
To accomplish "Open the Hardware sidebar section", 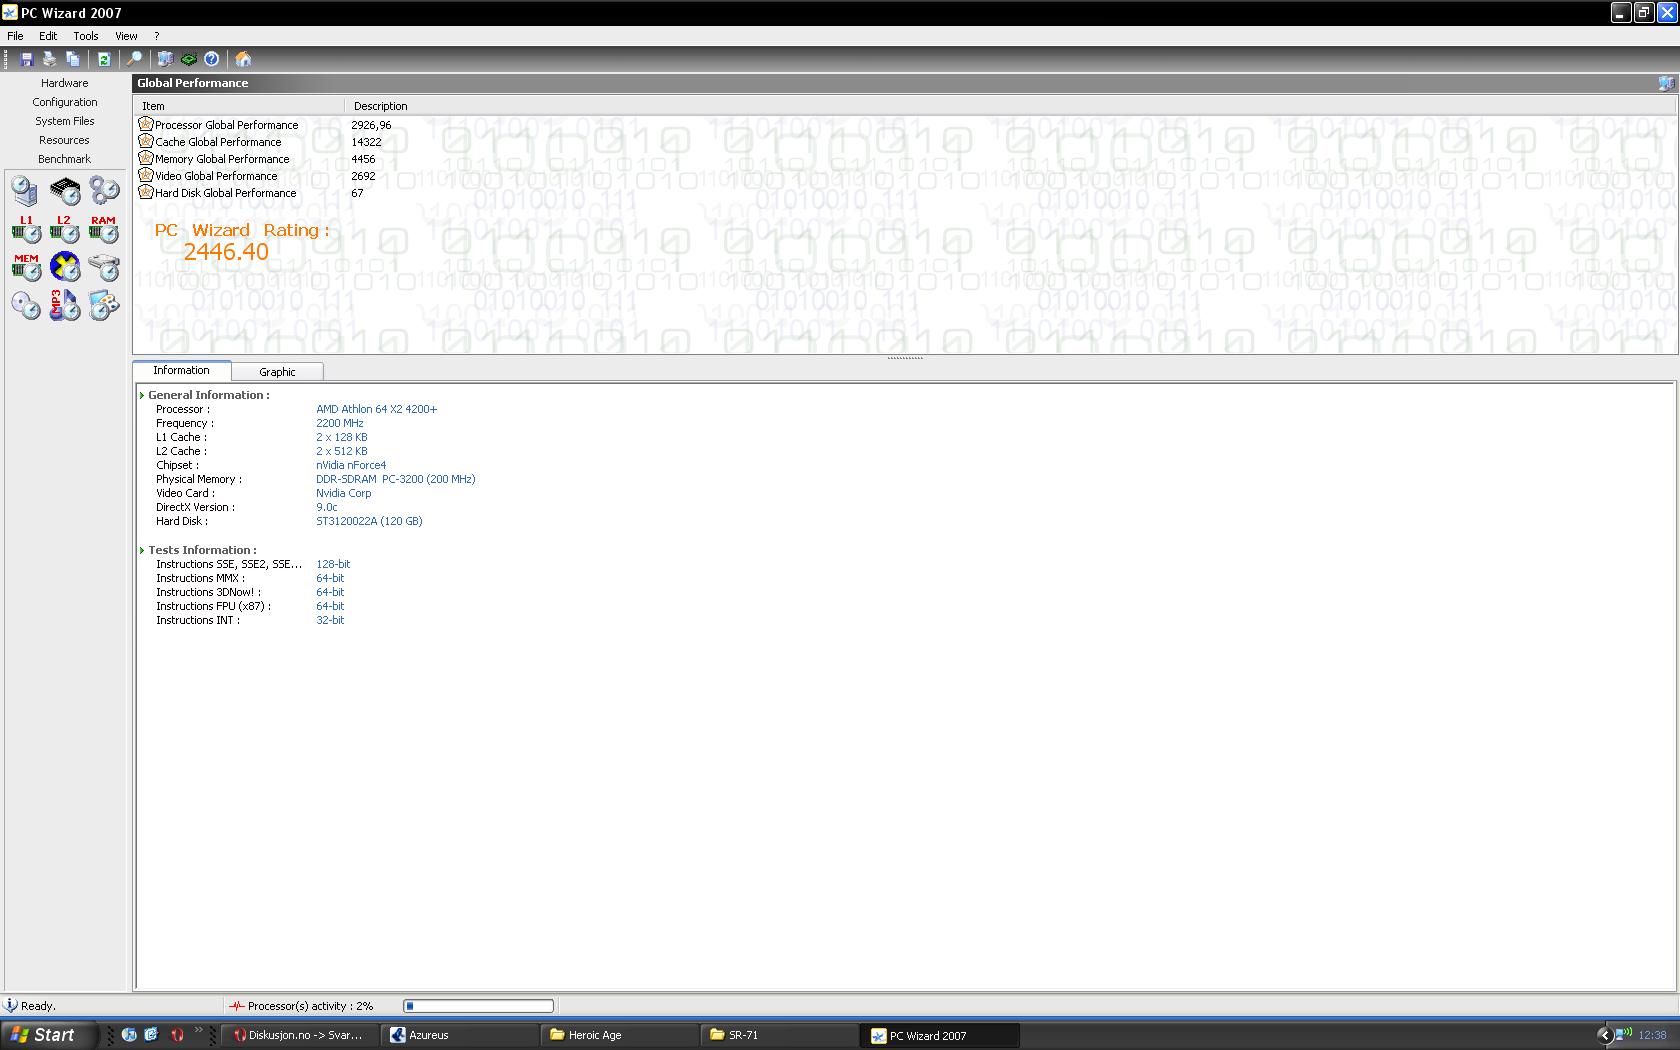I will click(65, 83).
